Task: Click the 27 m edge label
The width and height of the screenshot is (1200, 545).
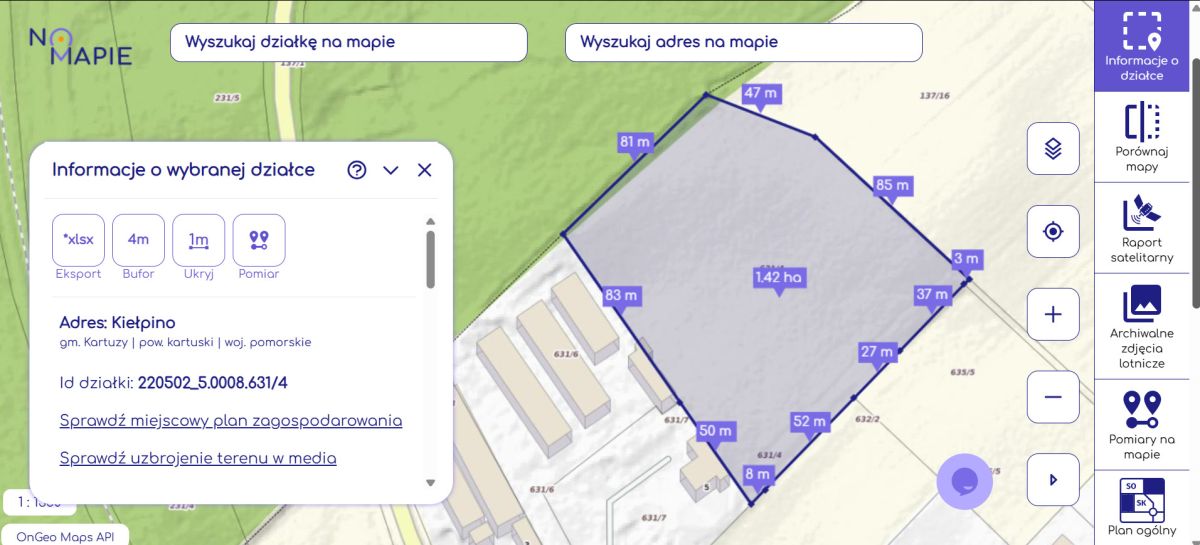Action: click(876, 351)
